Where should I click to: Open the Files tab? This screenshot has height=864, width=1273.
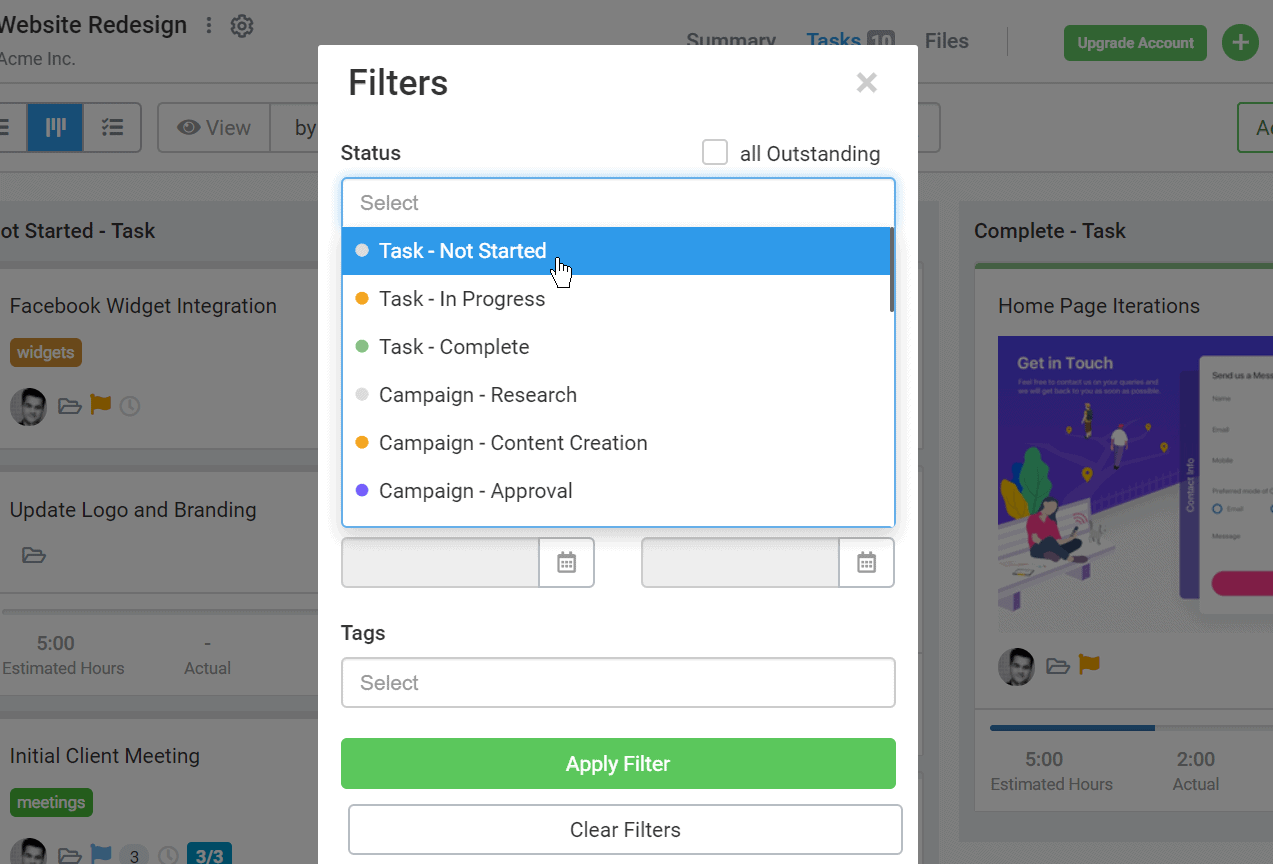pos(946,41)
